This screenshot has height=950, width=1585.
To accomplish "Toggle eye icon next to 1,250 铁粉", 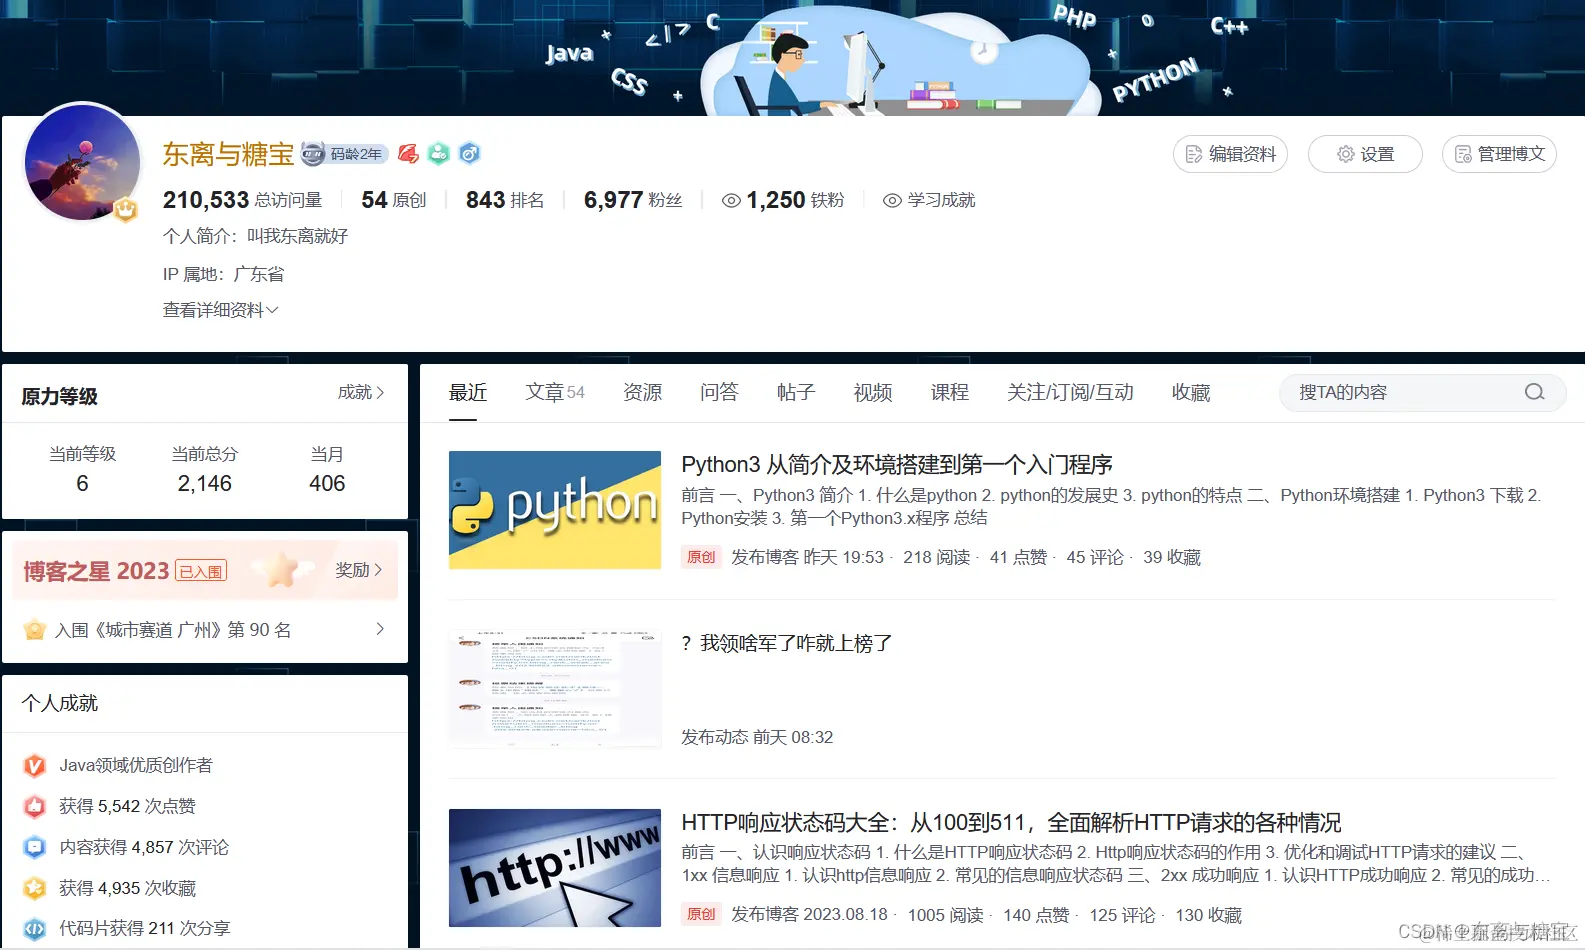I will click(731, 201).
